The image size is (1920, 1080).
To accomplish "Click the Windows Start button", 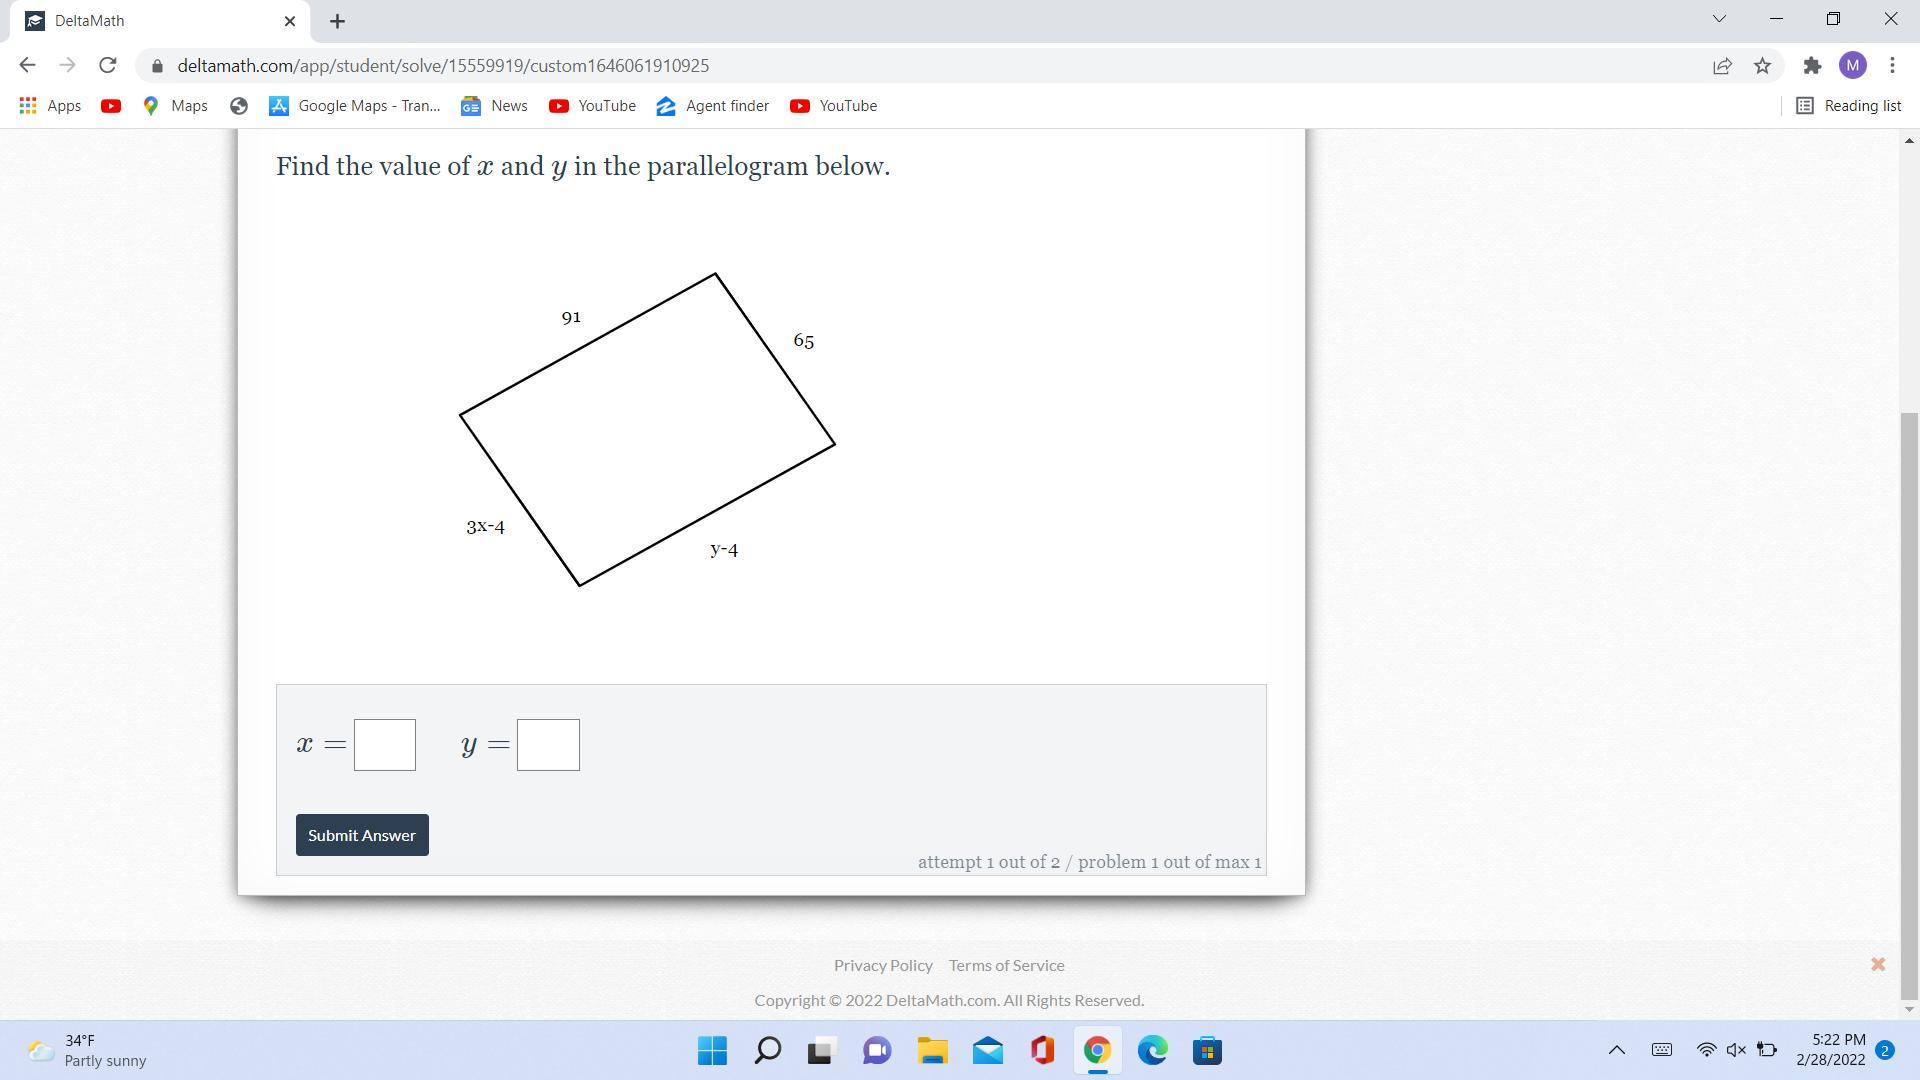I will click(712, 1051).
